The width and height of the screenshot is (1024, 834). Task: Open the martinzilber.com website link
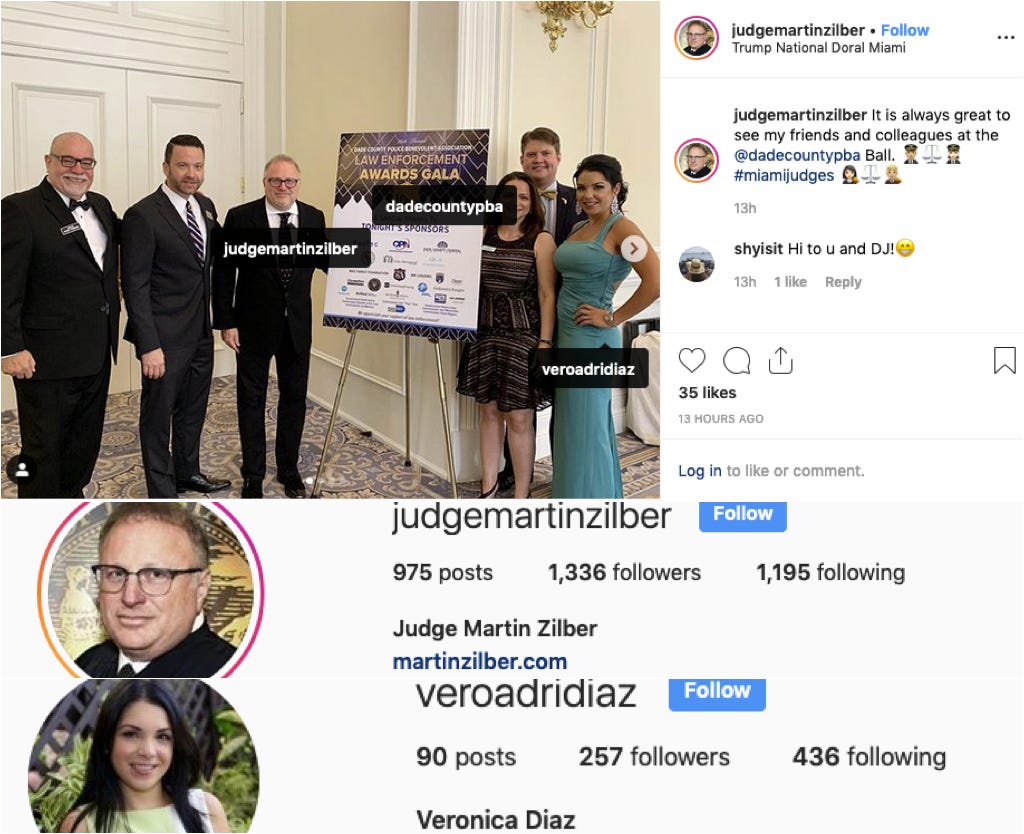(480, 662)
